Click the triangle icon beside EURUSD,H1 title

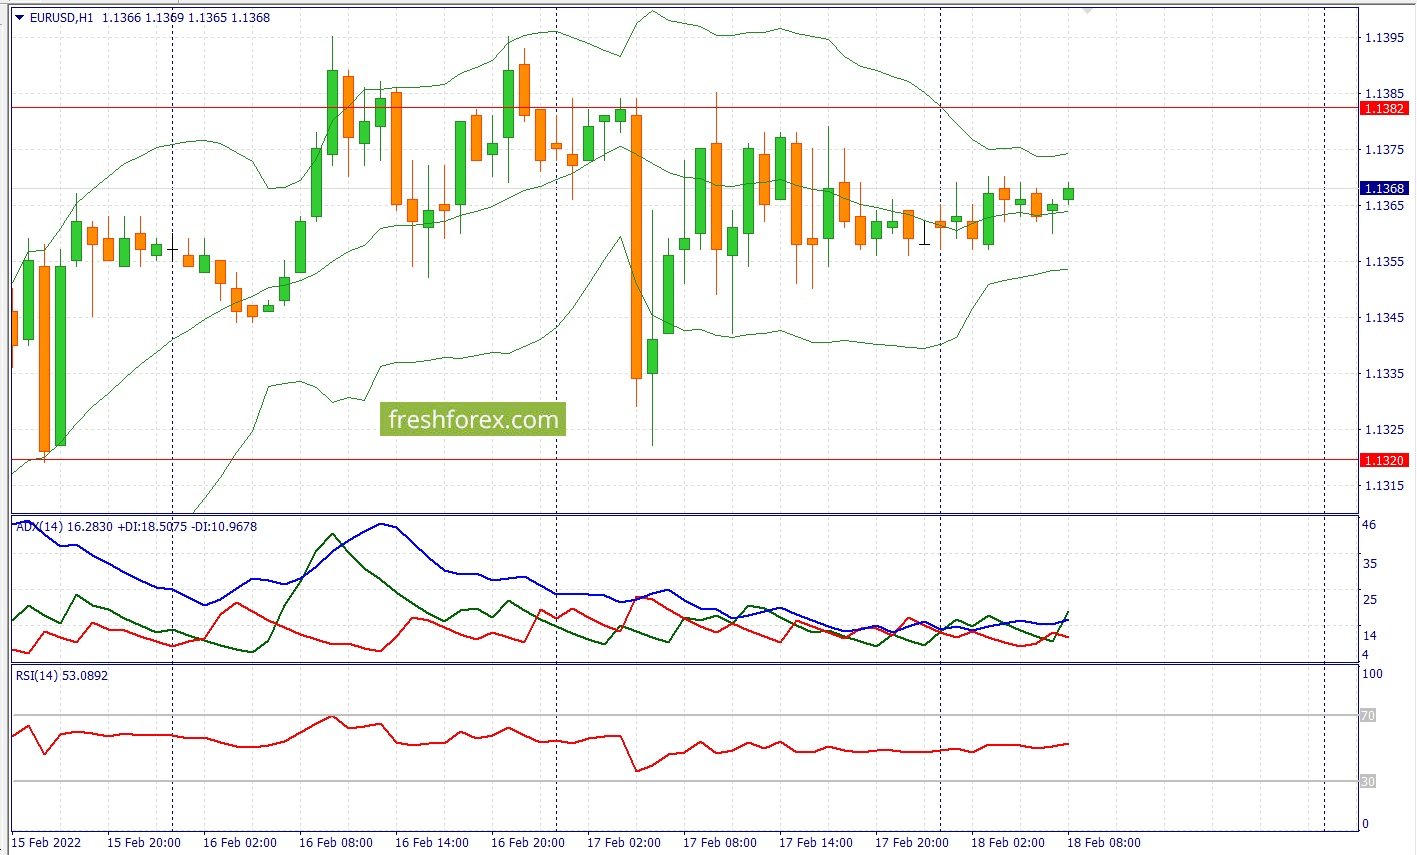[x=19, y=17]
